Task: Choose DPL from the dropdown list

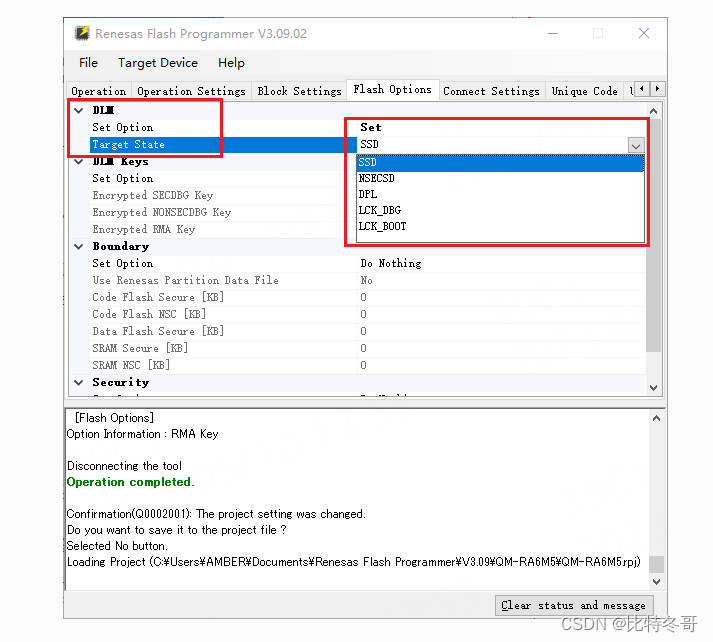Action: pyautogui.click(x=500, y=194)
